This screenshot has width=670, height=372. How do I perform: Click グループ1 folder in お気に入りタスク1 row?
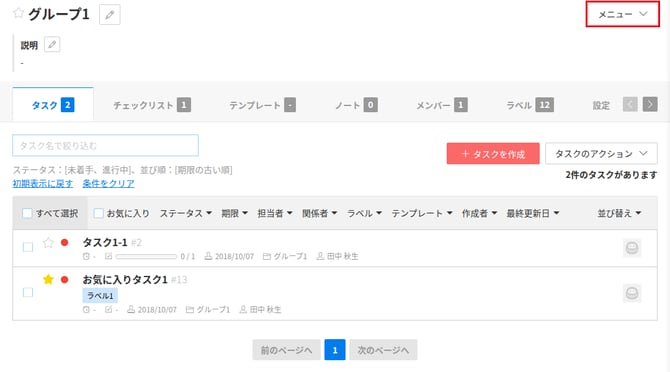pyautogui.click(x=208, y=310)
